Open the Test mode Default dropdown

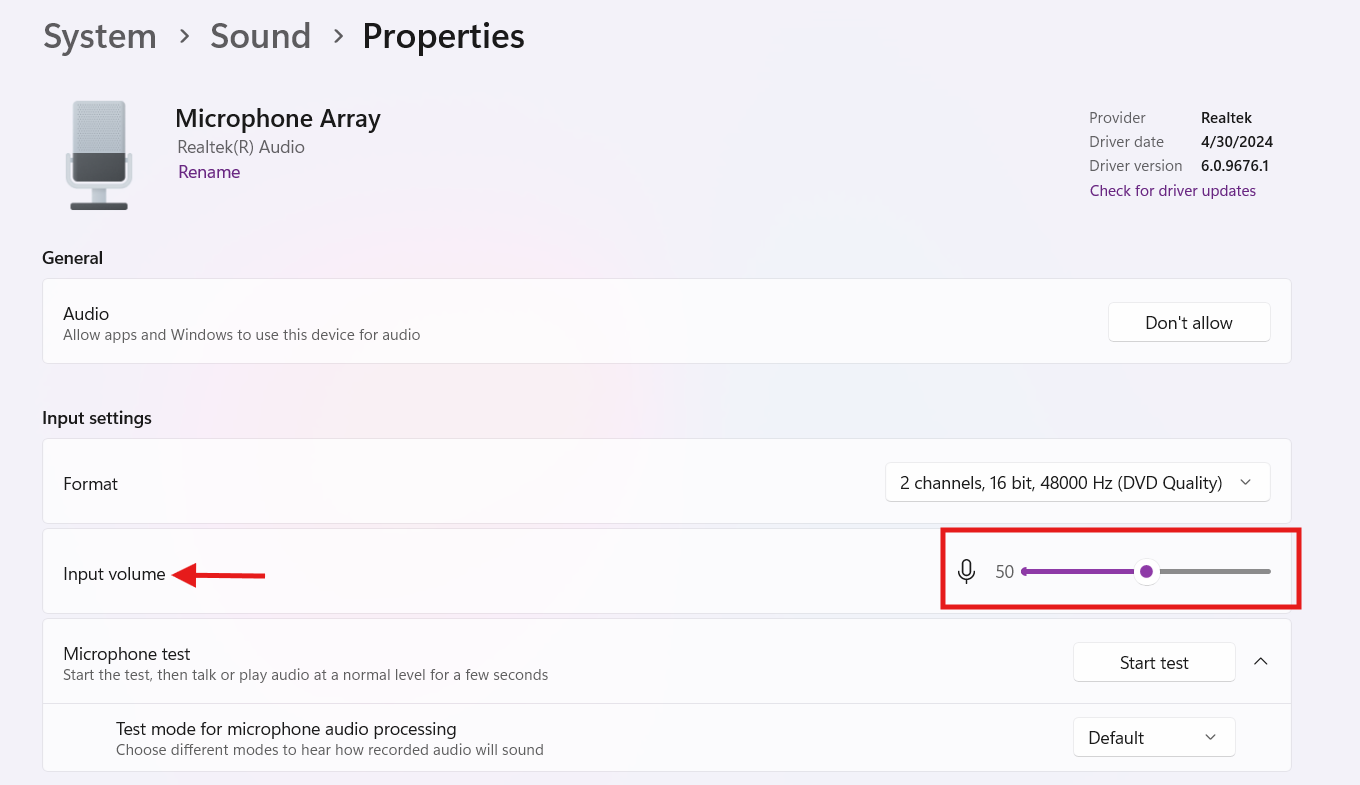(1153, 737)
